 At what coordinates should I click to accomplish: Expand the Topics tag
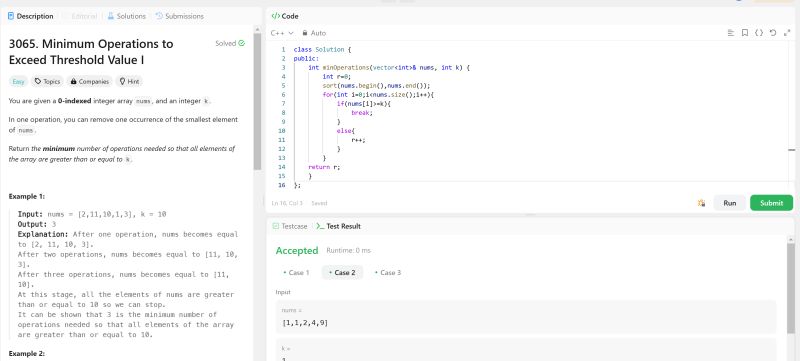click(x=47, y=81)
